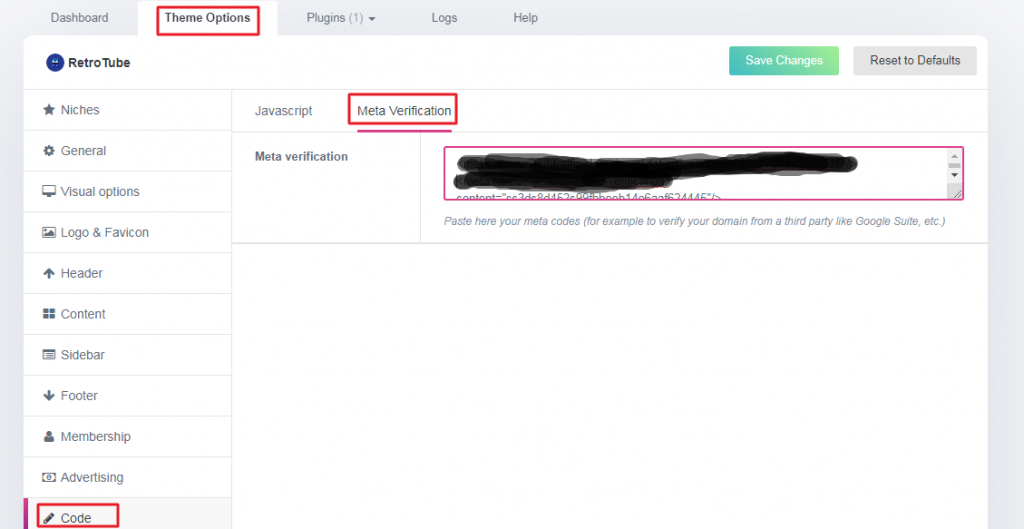Screen dimensions: 1024x529
Task: Click the Header up-arrow icon
Action: [48, 274]
